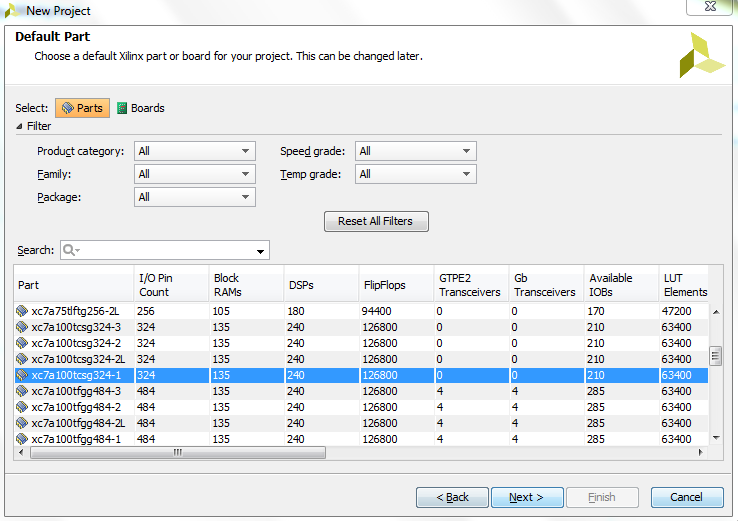The width and height of the screenshot is (738, 521).
Task: Click into the Search input field
Action: coord(165,250)
